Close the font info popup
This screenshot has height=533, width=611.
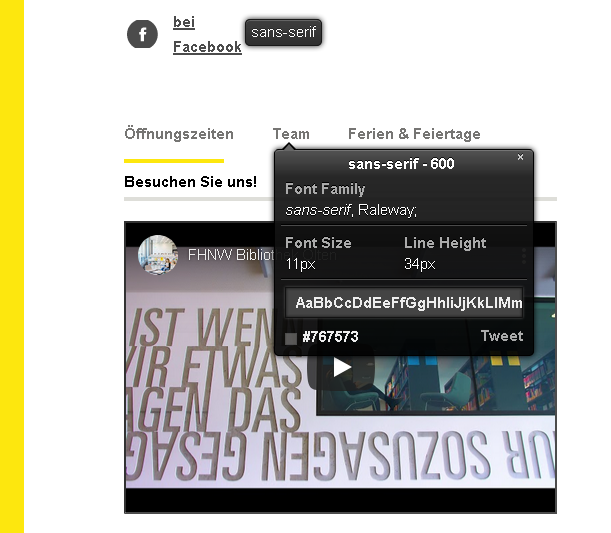520,157
